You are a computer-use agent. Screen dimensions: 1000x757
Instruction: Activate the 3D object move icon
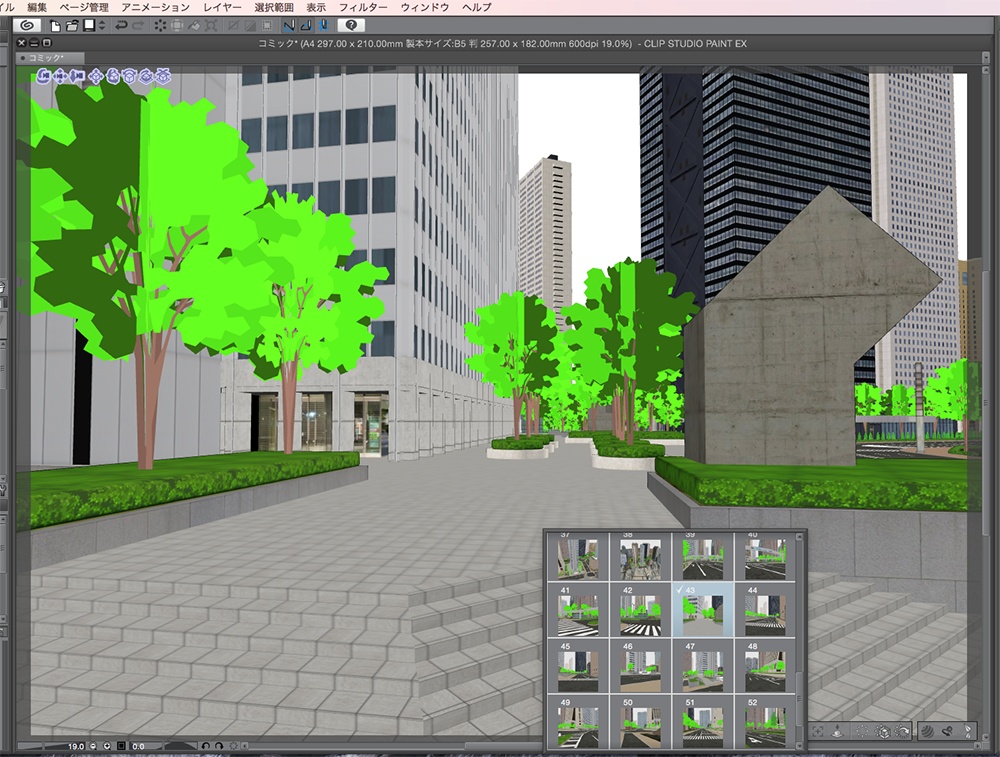pos(94,77)
